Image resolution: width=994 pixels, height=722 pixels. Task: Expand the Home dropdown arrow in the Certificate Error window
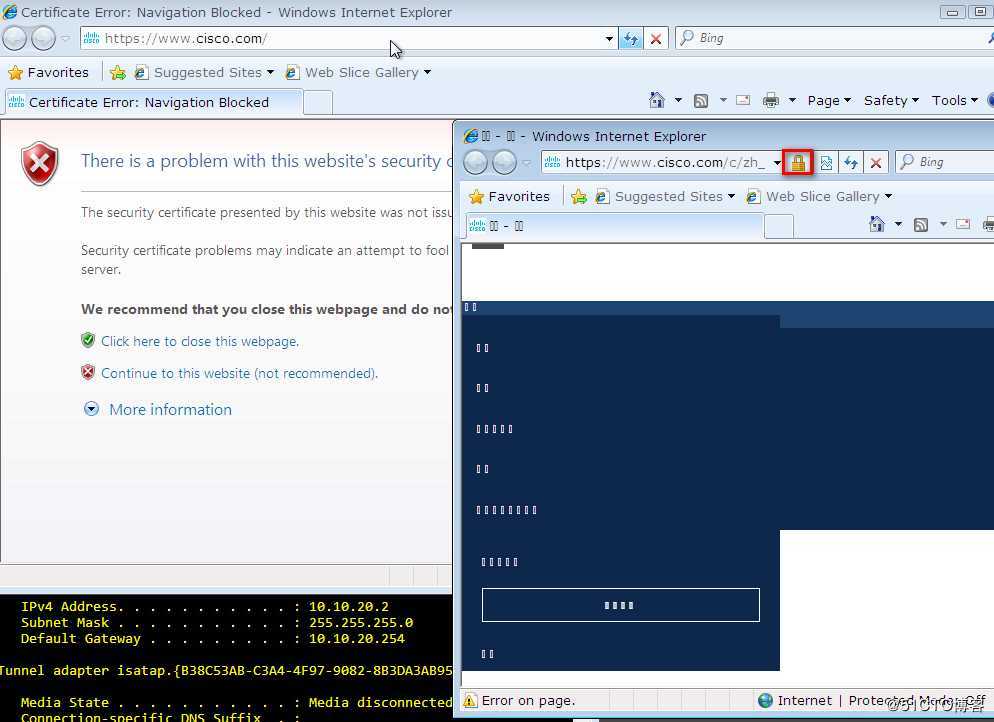coord(678,100)
